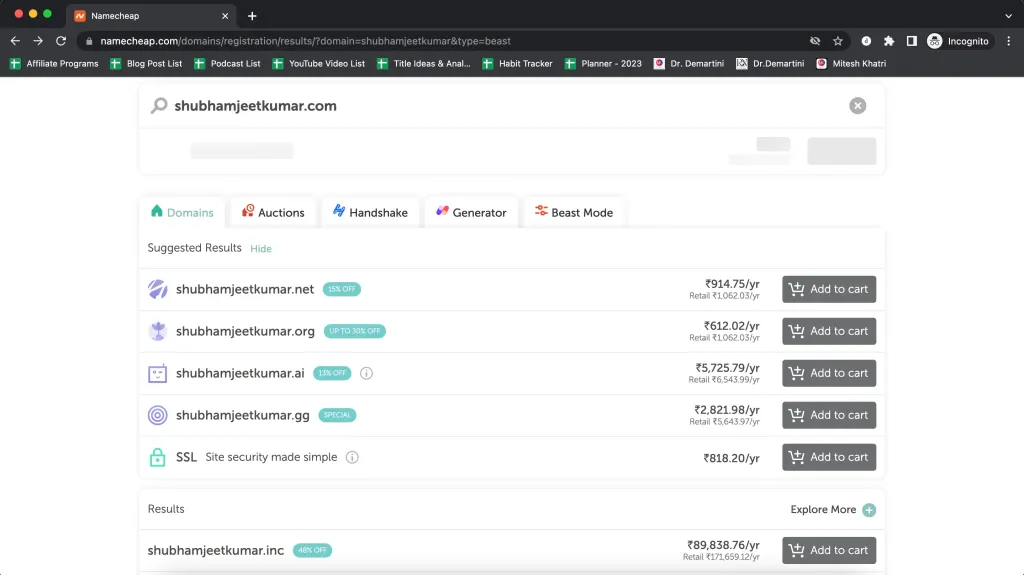Click the ₹914.75/yr price
Screen dimensions: 1024x575
tap(732, 284)
